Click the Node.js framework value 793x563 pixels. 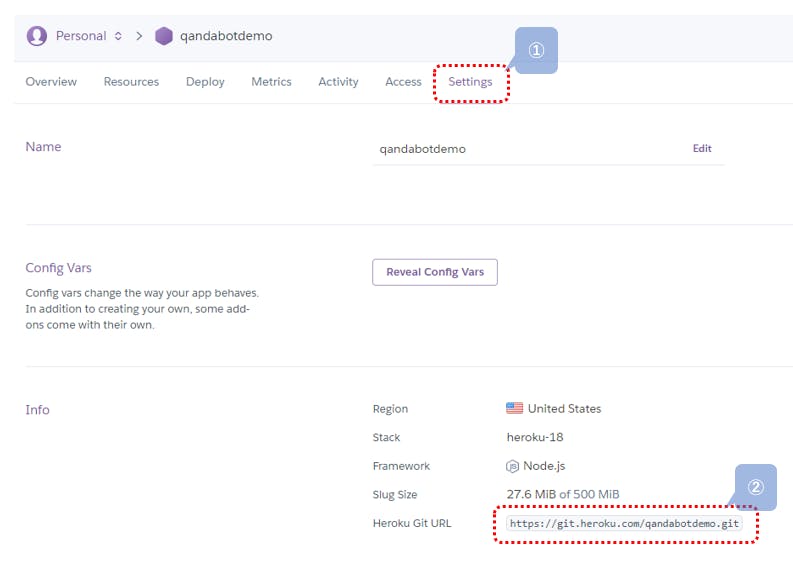[544, 466]
